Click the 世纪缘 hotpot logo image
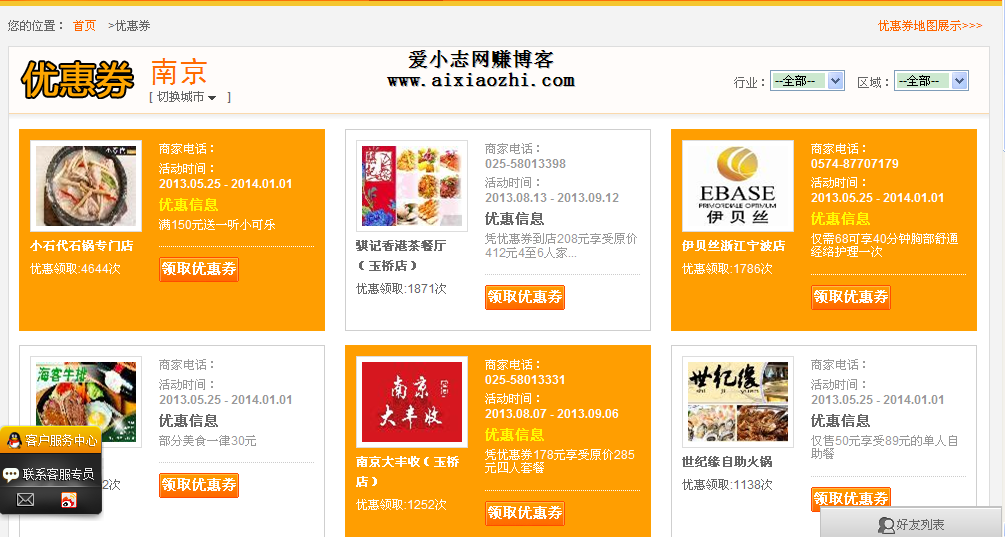Screen dimensions: 1005x537 737,402
